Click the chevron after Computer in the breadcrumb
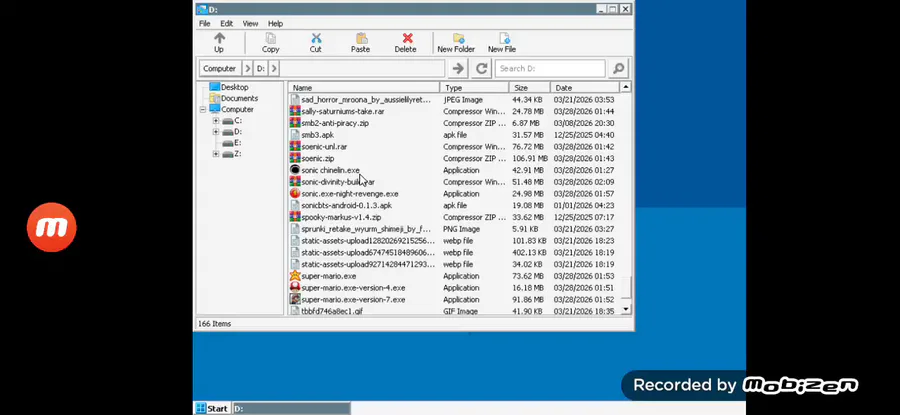This screenshot has width=900, height=415. (x=247, y=68)
